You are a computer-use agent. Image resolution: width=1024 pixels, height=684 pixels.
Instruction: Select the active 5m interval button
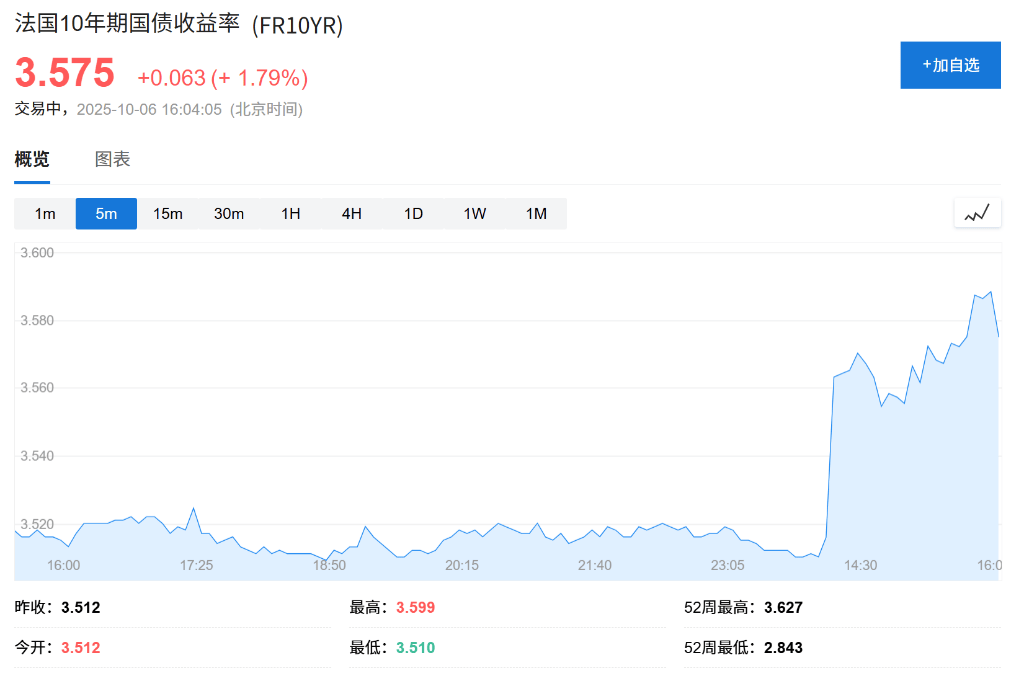coord(106,213)
